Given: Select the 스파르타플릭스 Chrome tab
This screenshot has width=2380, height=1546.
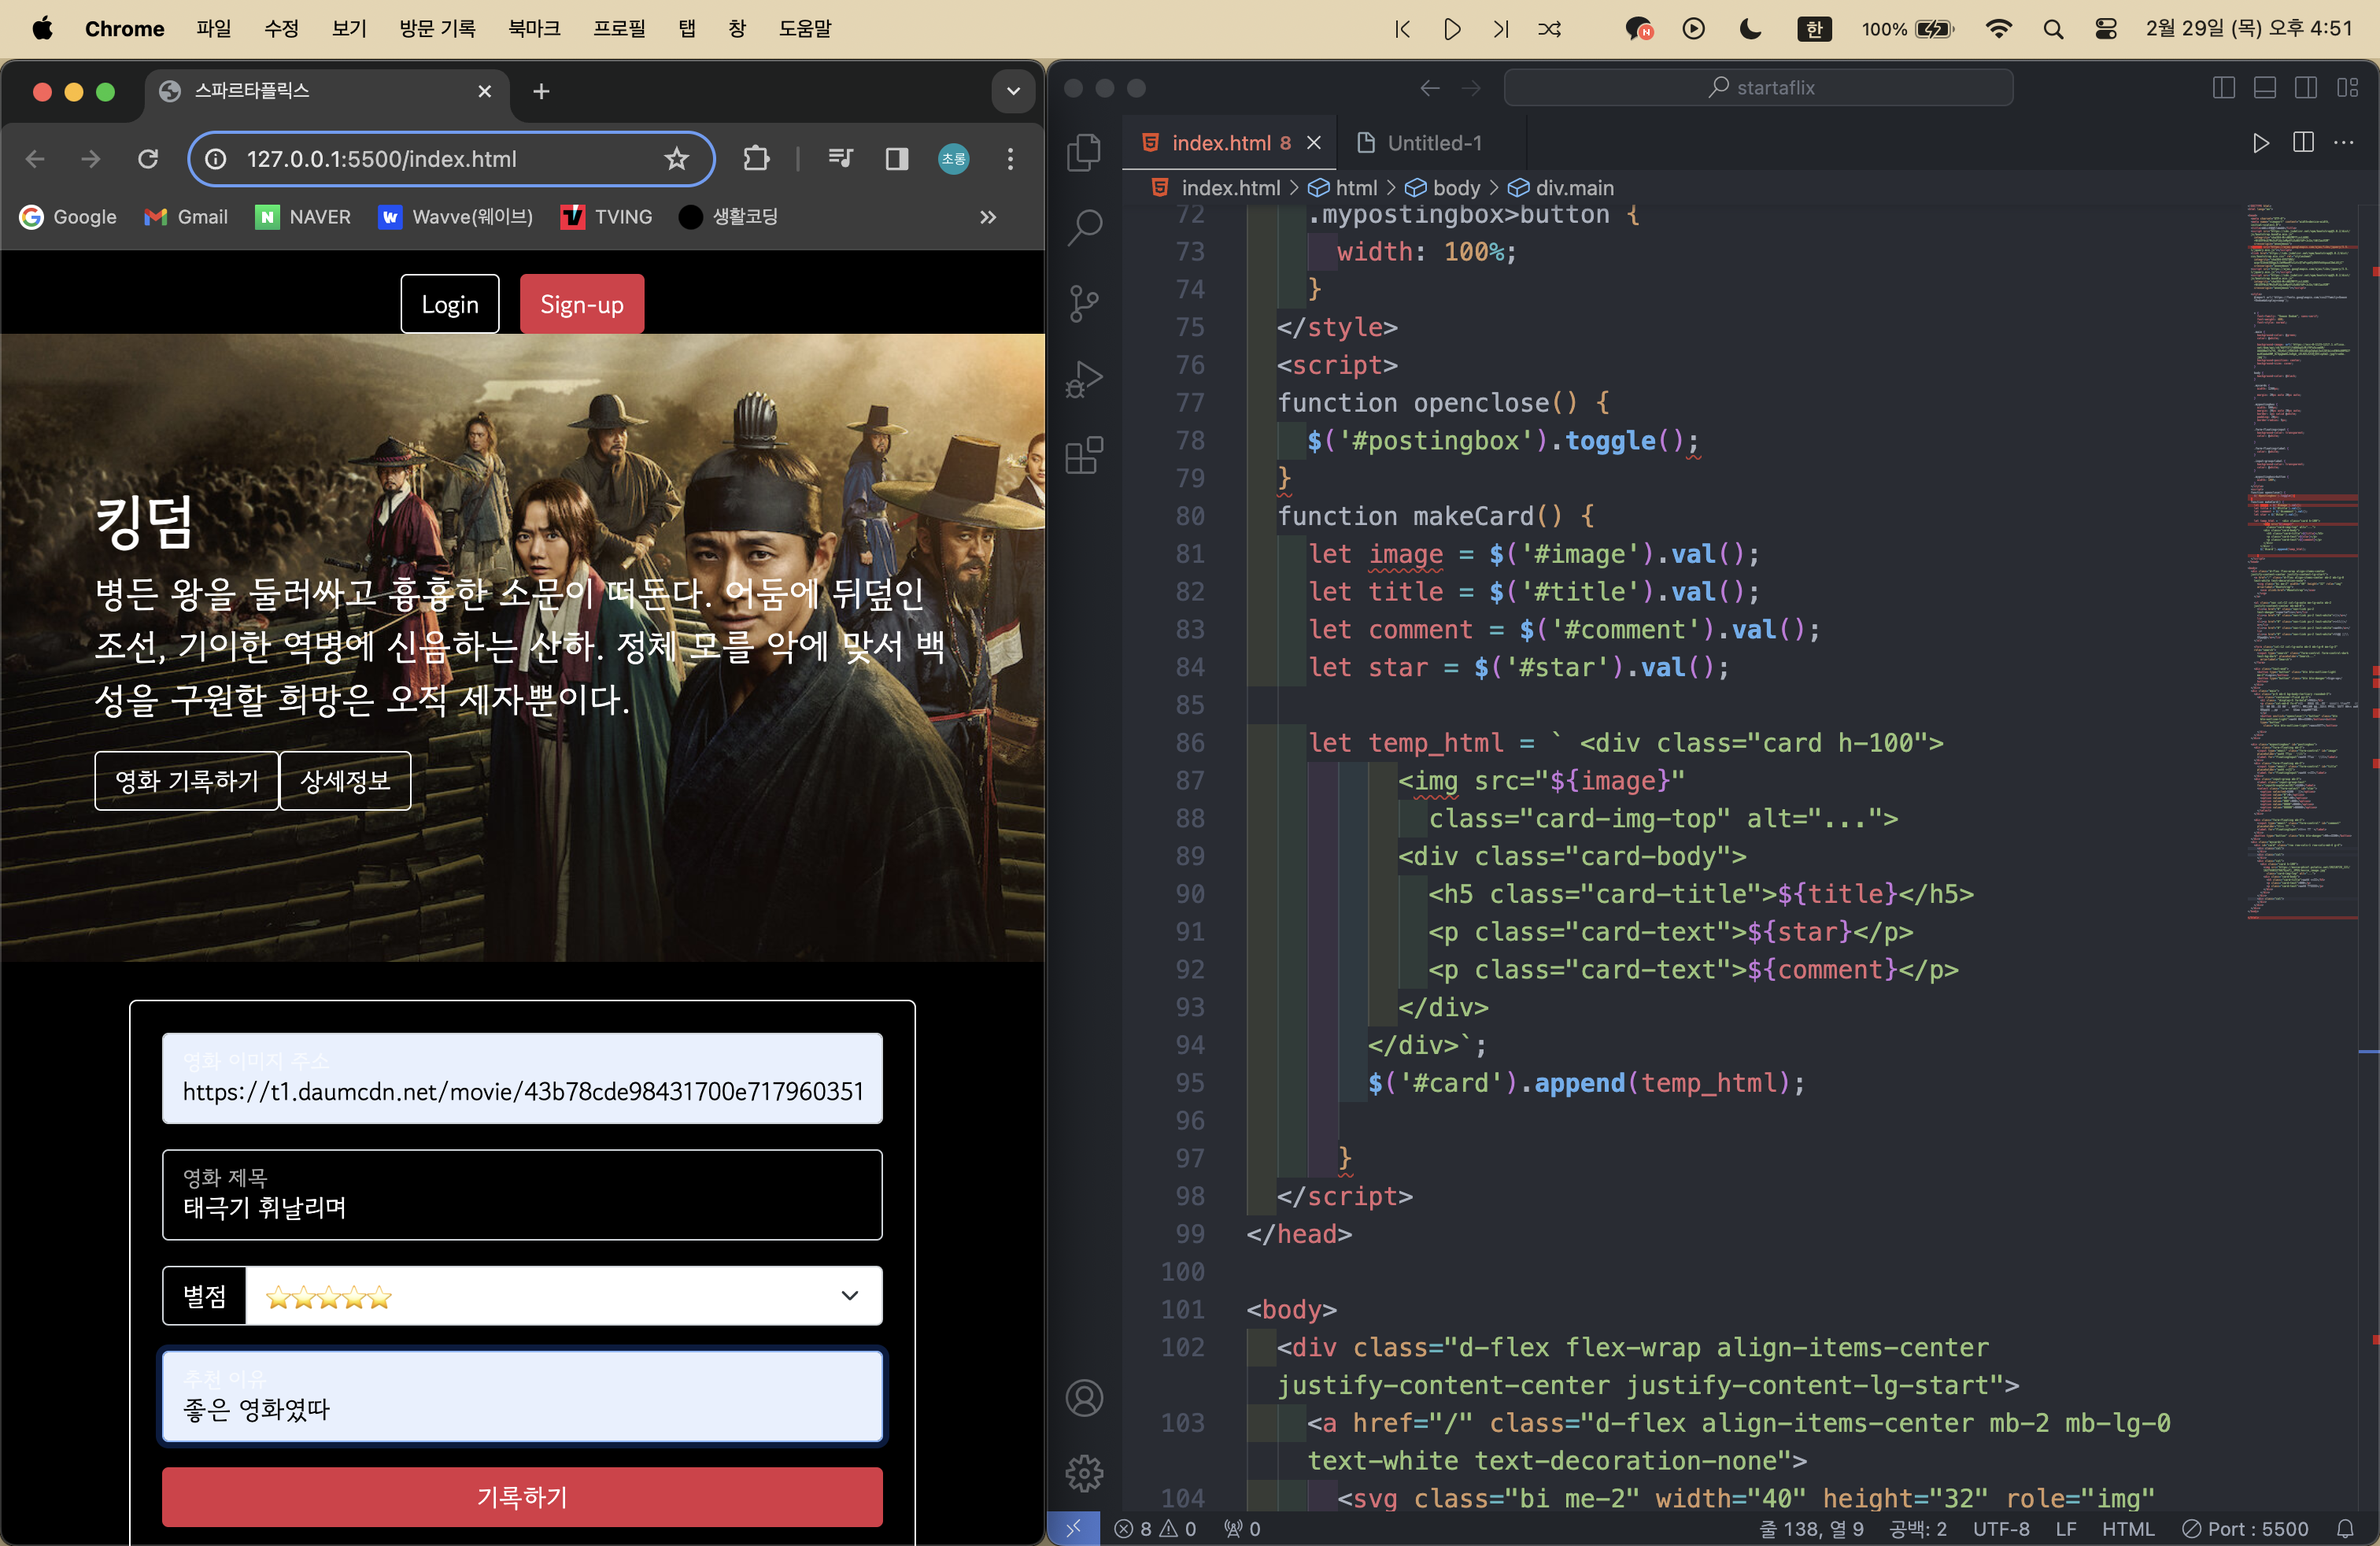Looking at the screenshot, I should (x=326, y=92).
